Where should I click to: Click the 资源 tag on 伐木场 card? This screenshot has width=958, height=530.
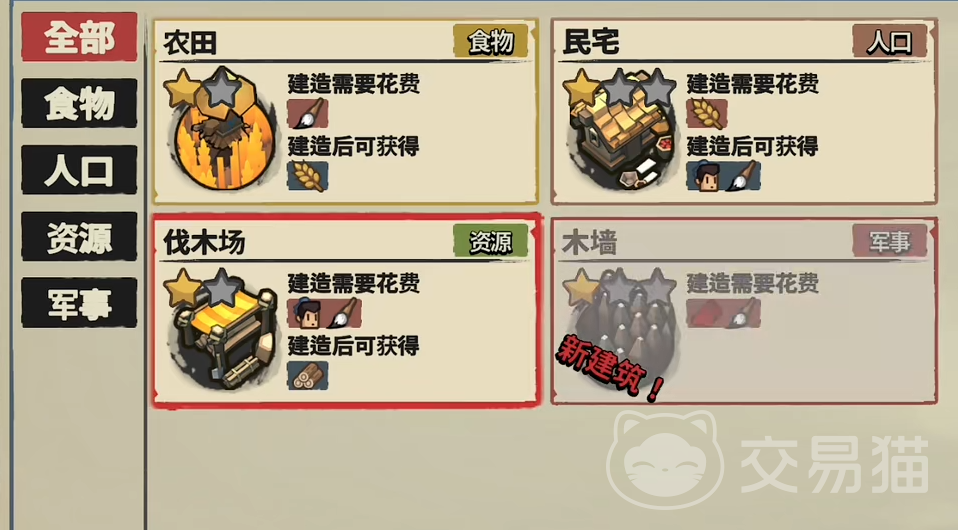[x=491, y=241]
